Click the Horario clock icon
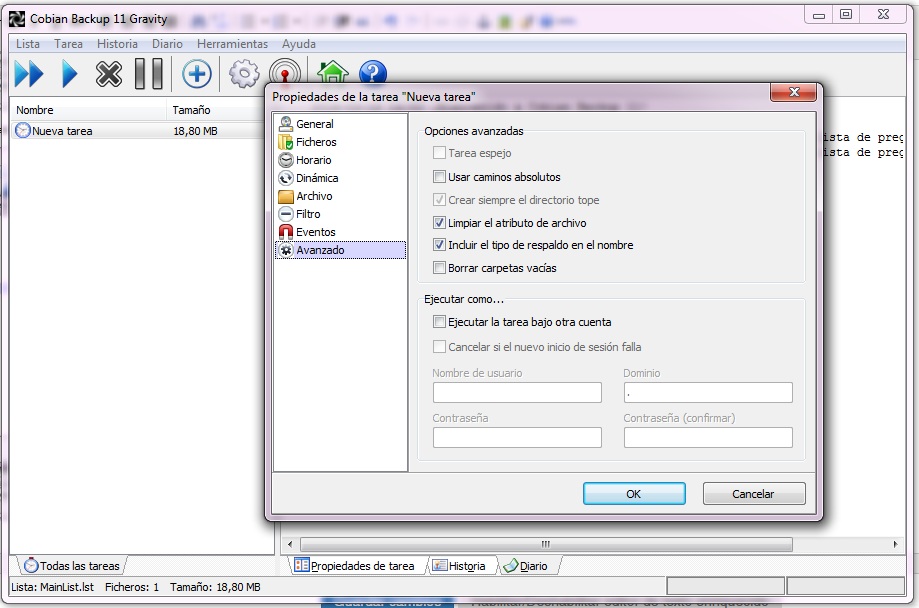The height and width of the screenshot is (608, 919). click(285, 160)
